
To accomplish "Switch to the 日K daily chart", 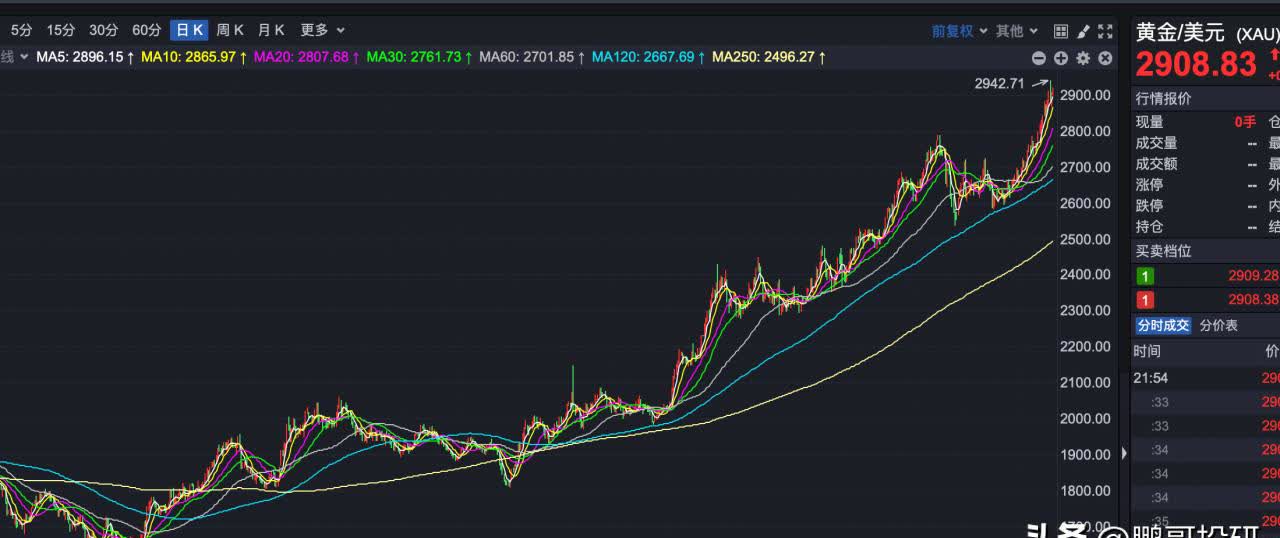I will point(189,30).
